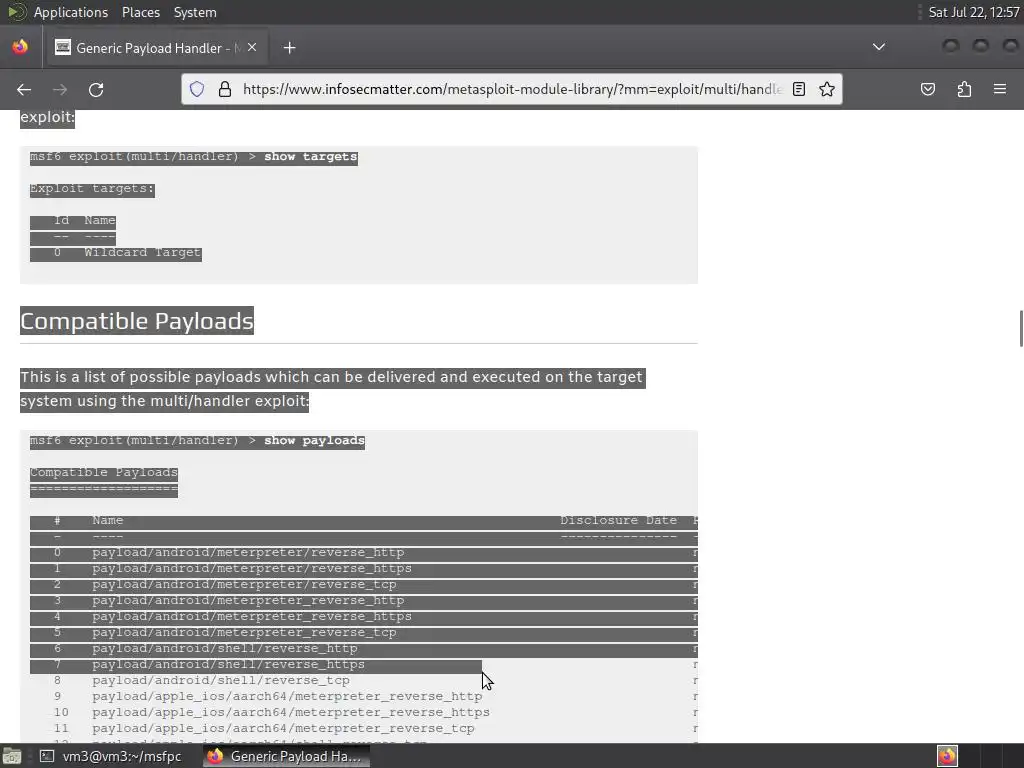Viewport: 1024px width, 768px height.
Task: Bookmark this page with the star icon
Action: click(827, 89)
